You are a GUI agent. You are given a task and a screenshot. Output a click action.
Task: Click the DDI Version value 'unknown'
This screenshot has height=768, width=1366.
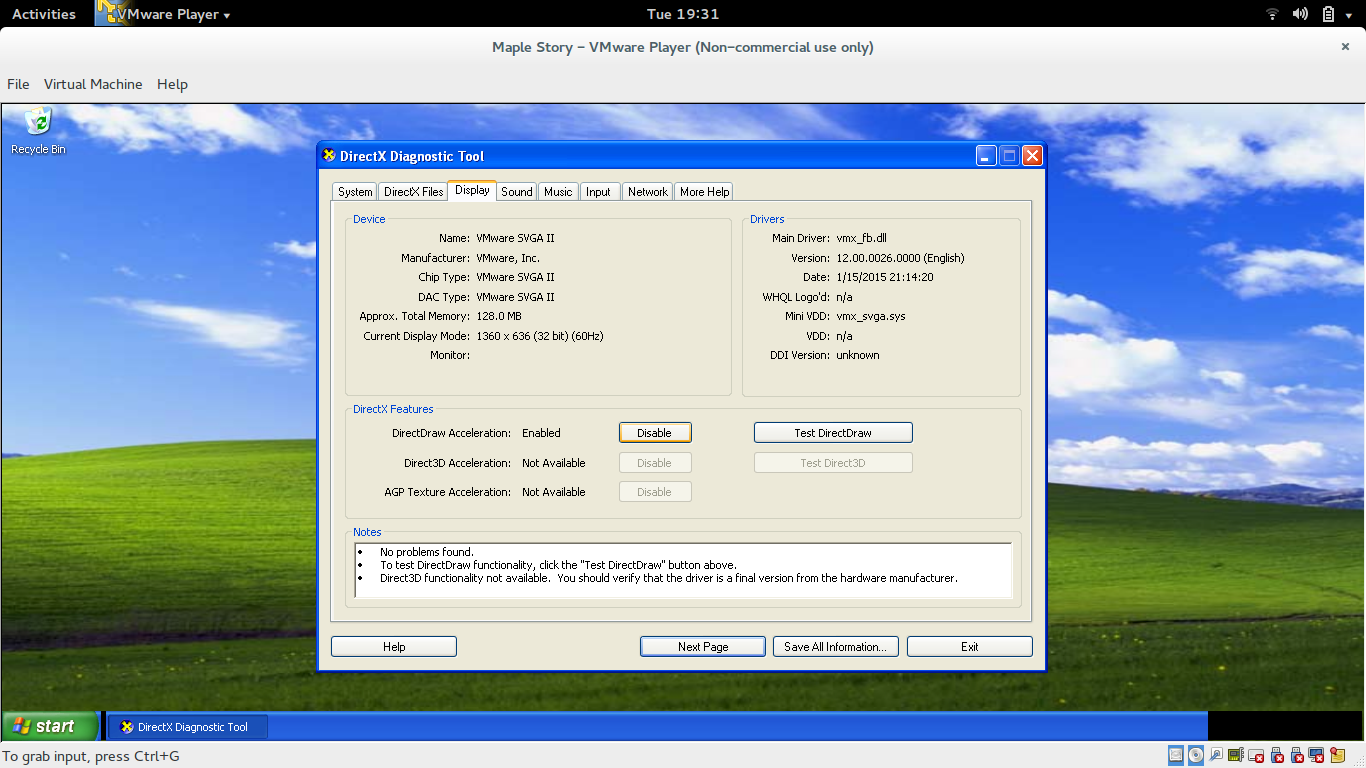coord(858,355)
